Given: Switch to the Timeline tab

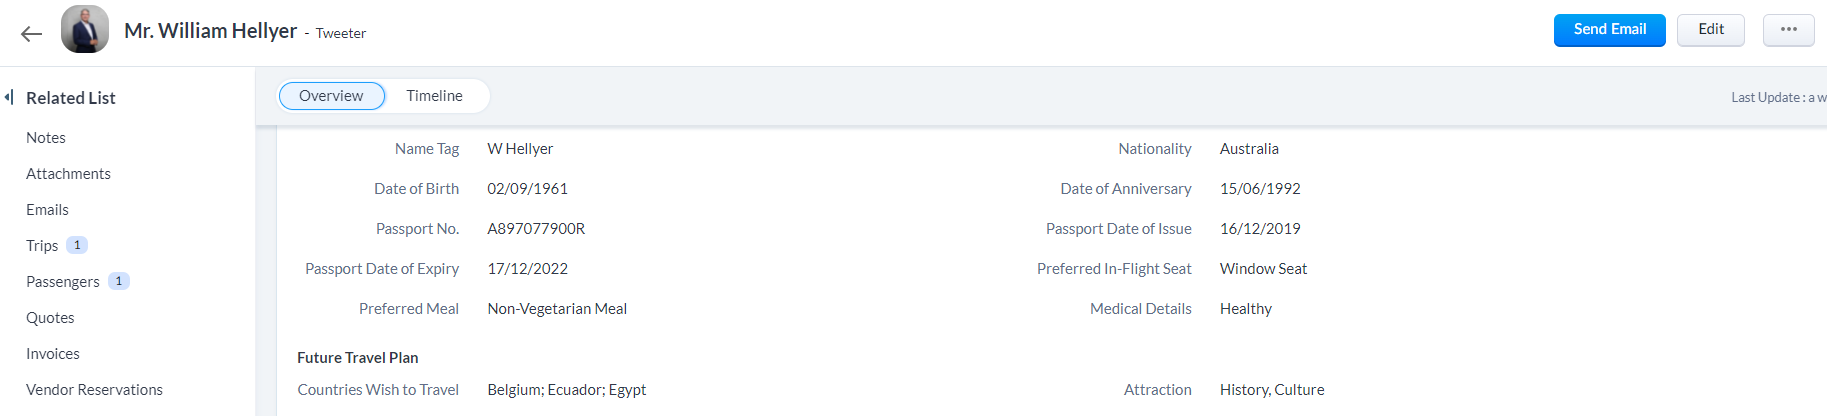Looking at the screenshot, I should tap(434, 96).
